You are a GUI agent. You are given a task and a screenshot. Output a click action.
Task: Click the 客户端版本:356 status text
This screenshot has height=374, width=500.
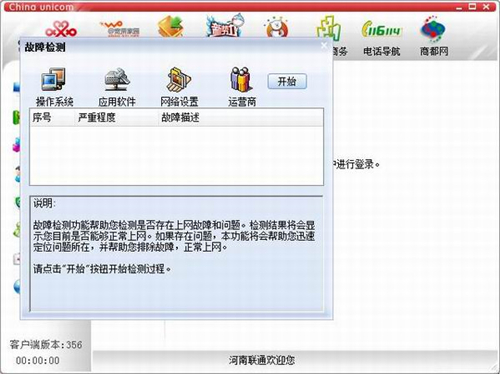(x=46, y=345)
